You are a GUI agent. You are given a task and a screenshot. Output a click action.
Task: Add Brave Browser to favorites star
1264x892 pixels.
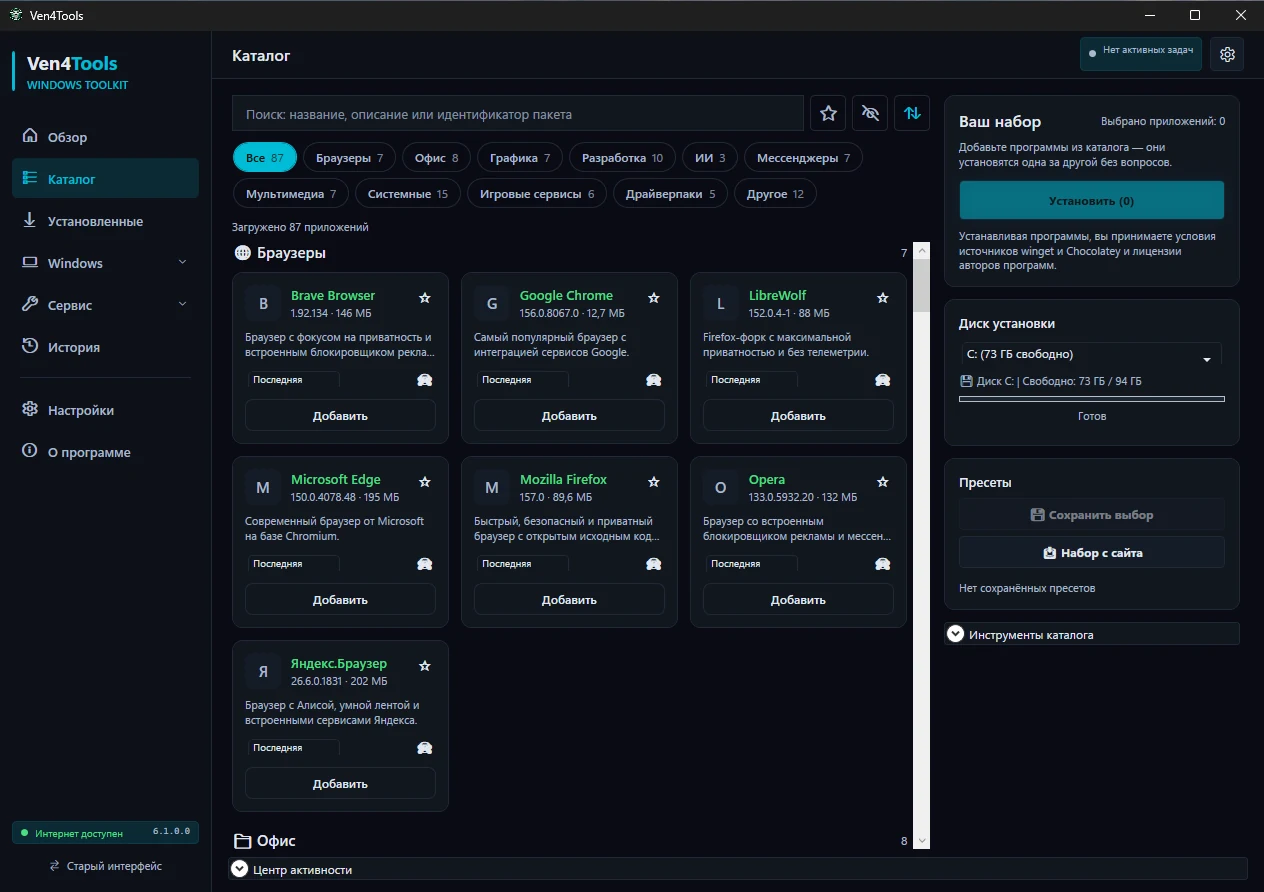tap(425, 298)
